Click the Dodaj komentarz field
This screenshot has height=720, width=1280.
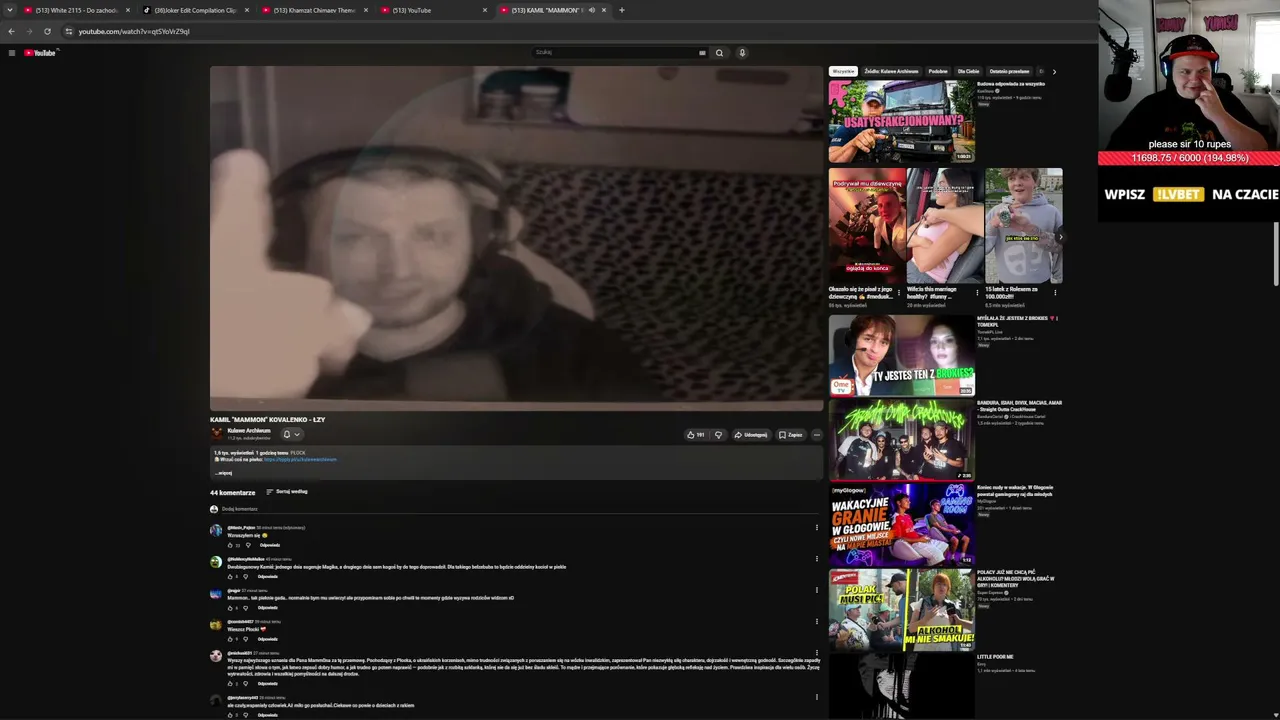pos(520,509)
